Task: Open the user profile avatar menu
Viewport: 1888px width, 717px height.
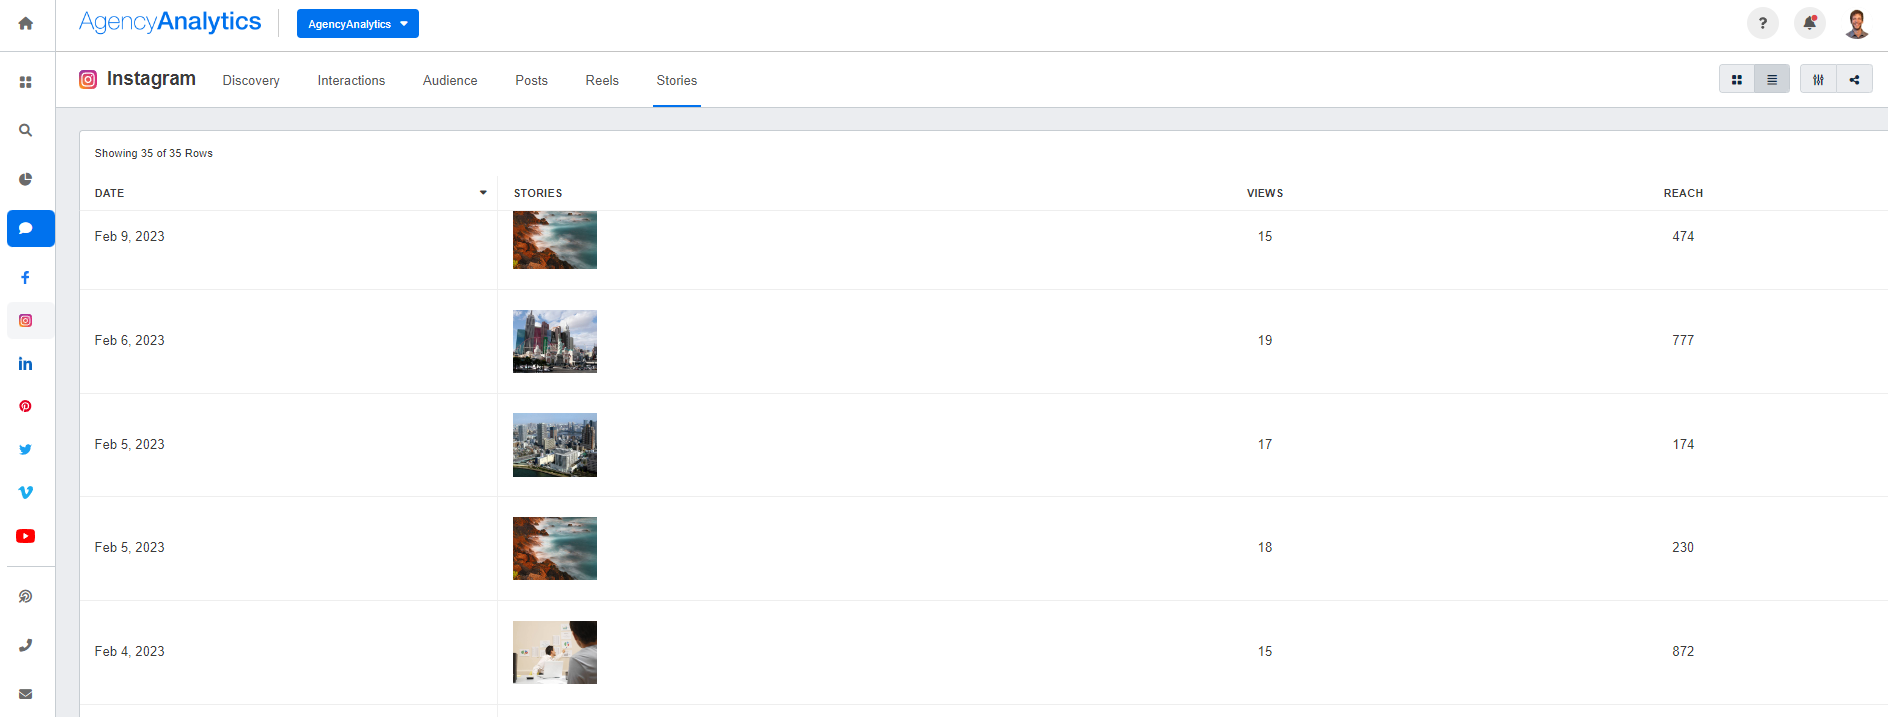Action: coord(1857,23)
